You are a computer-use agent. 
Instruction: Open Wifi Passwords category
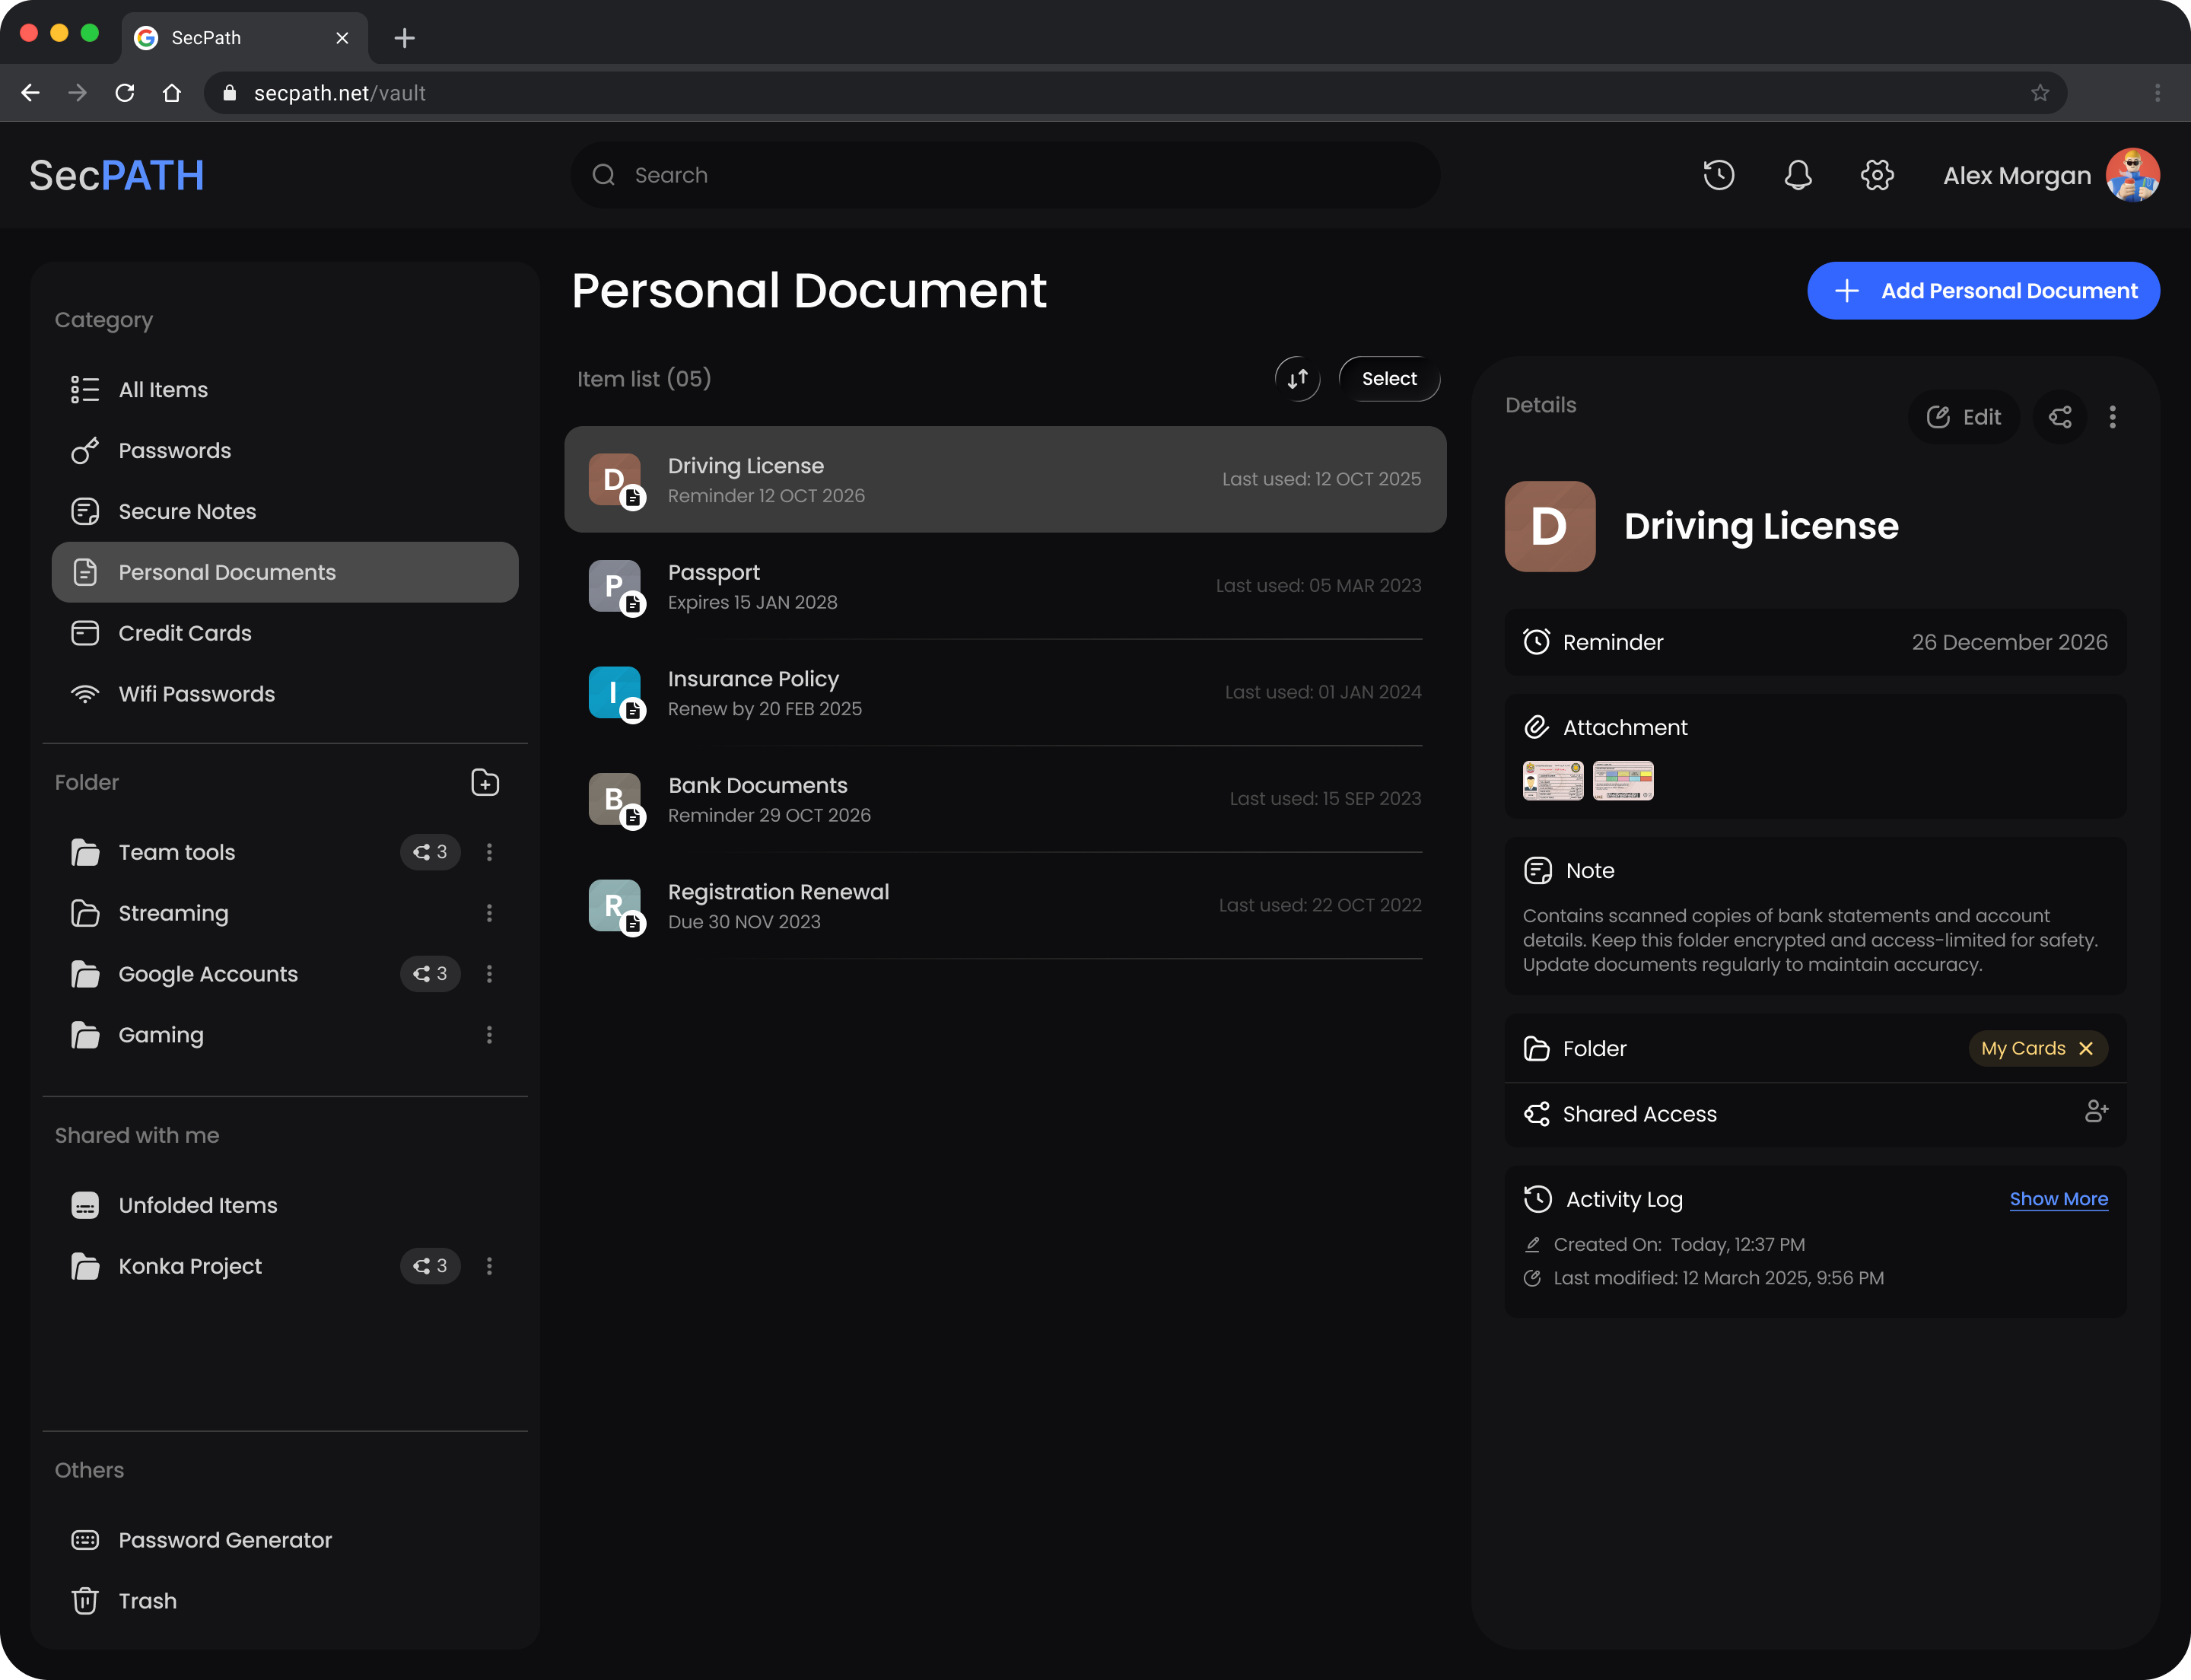285,694
